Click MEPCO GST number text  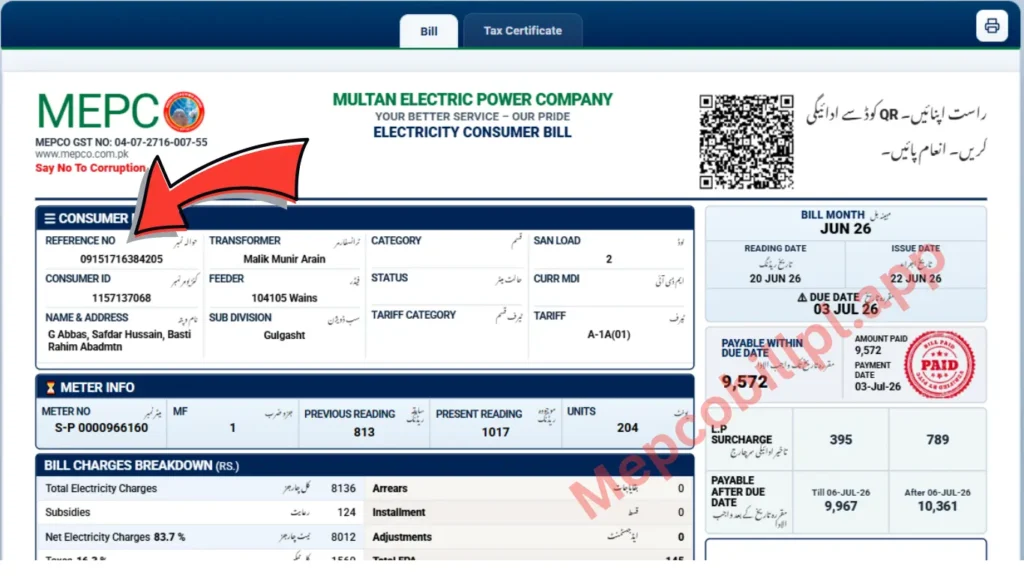[121, 142]
